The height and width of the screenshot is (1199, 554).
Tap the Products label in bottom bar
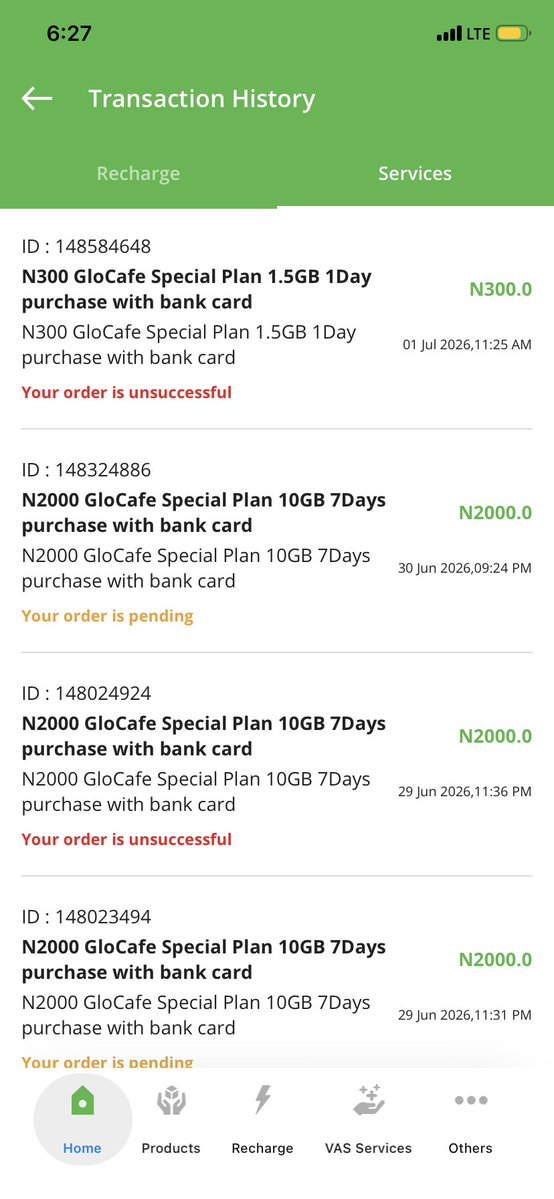tap(171, 1149)
